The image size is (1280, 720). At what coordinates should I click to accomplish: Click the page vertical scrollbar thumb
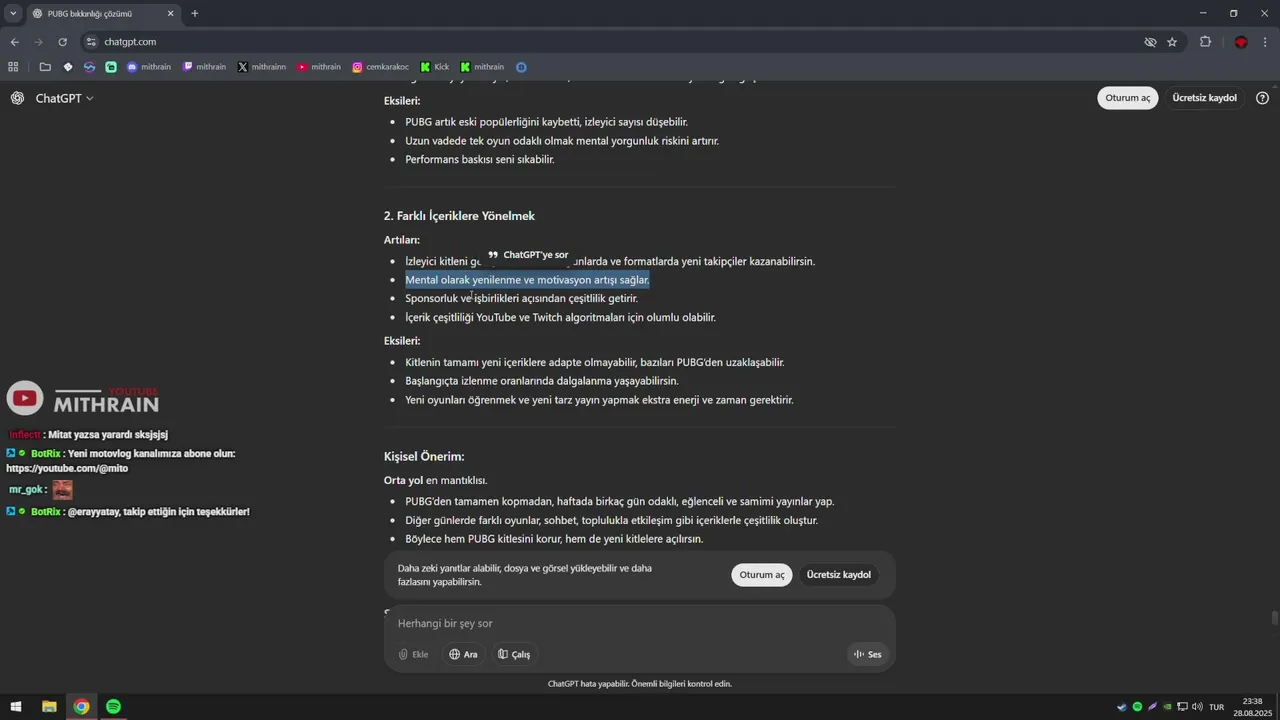coord(1274,618)
